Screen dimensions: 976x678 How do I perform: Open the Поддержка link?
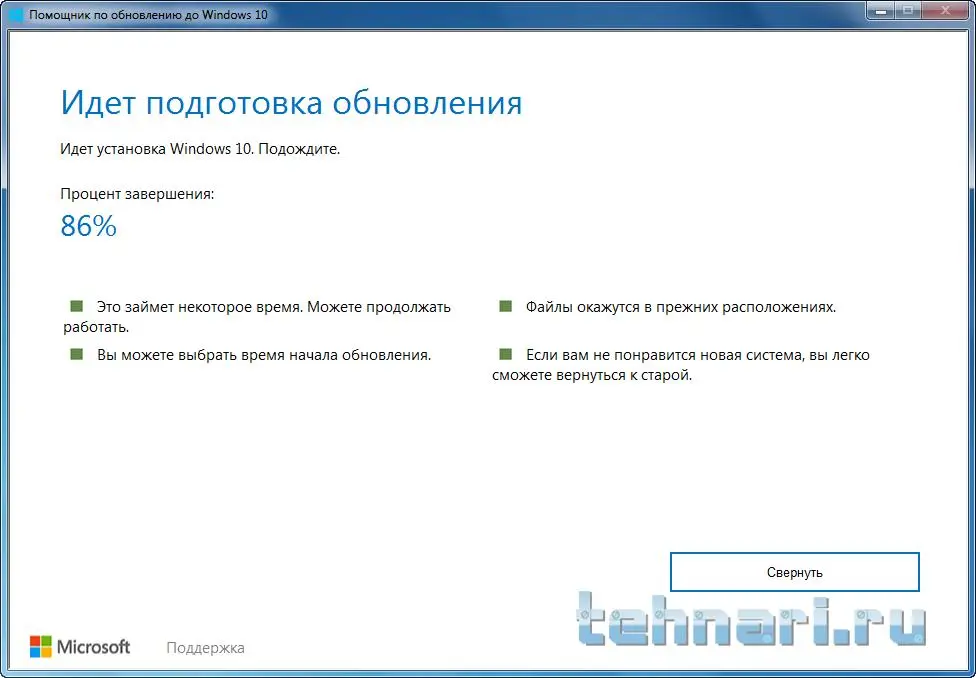pyautogui.click(x=205, y=648)
